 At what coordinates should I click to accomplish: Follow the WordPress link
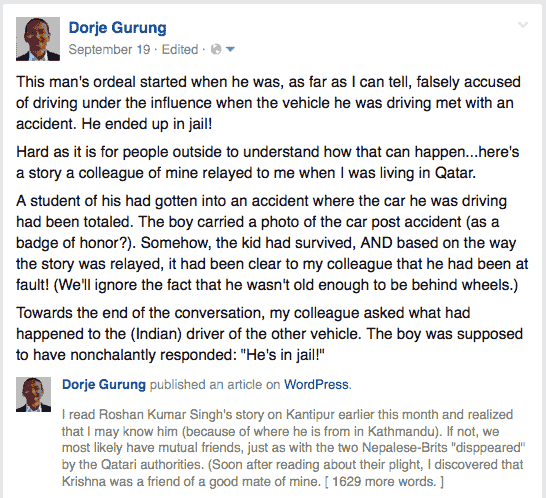click(x=316, y=384)
